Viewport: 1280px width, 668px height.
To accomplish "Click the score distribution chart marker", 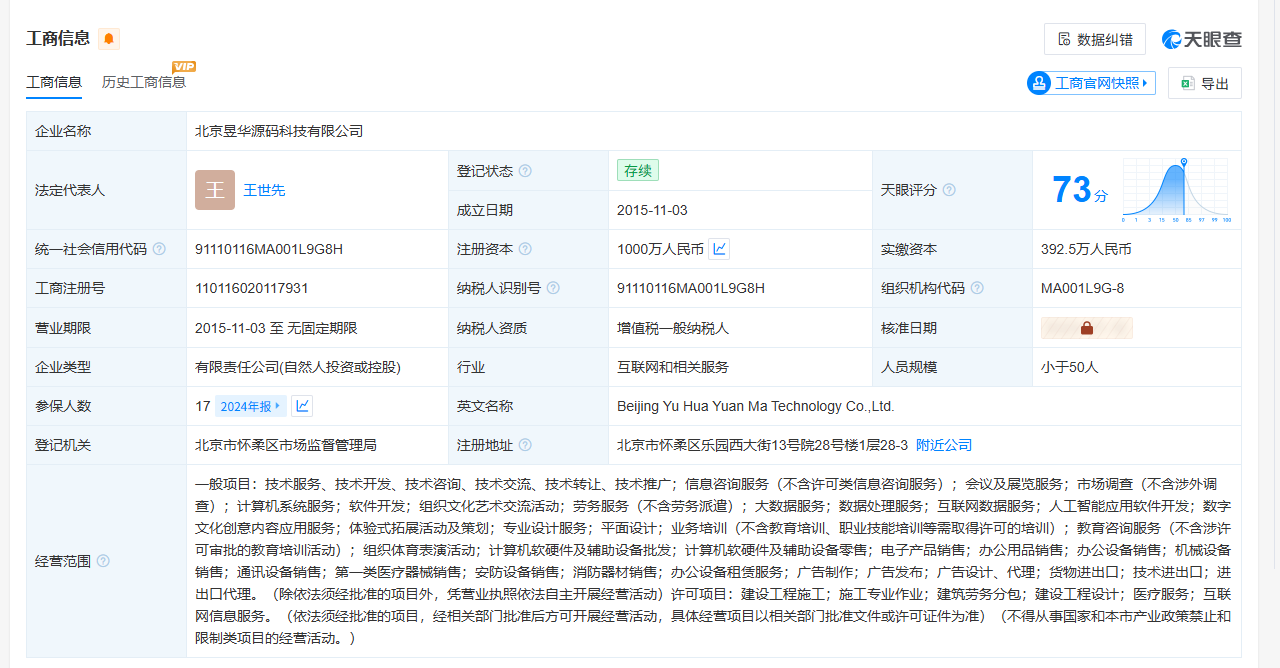I will (1183, 162).
